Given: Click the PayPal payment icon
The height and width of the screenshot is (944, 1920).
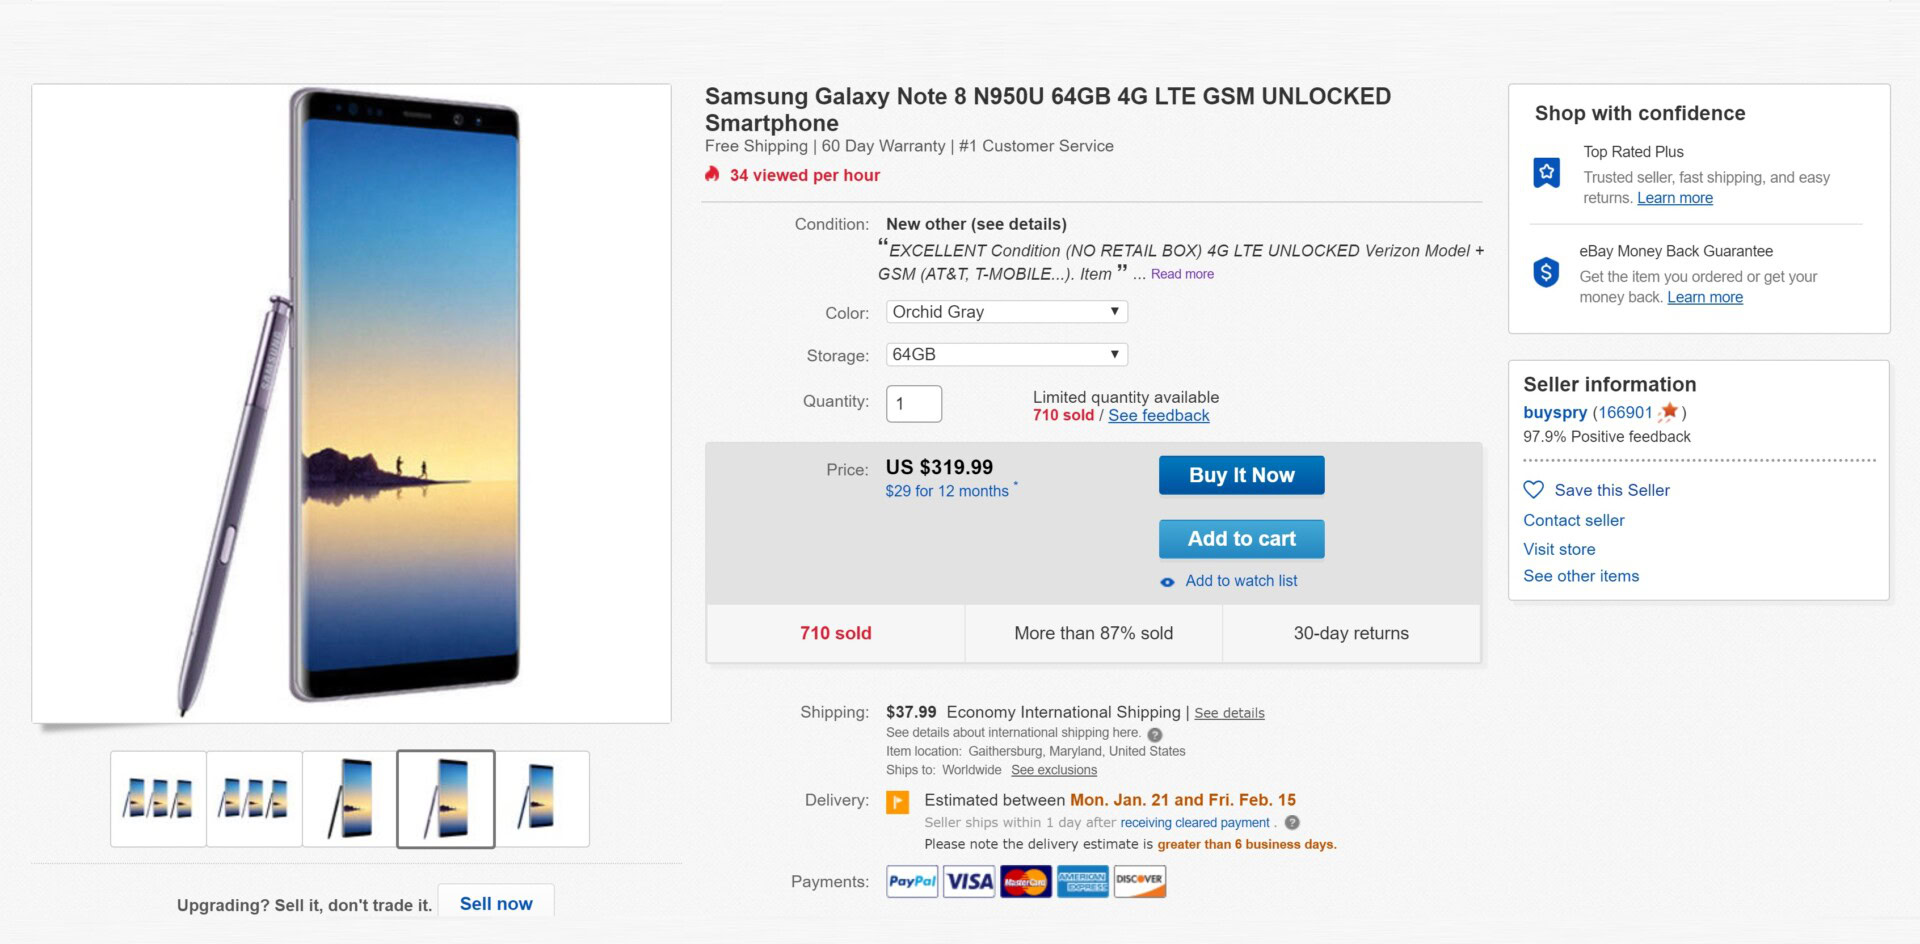Looking at the screenshot, I should pos(912,881).
